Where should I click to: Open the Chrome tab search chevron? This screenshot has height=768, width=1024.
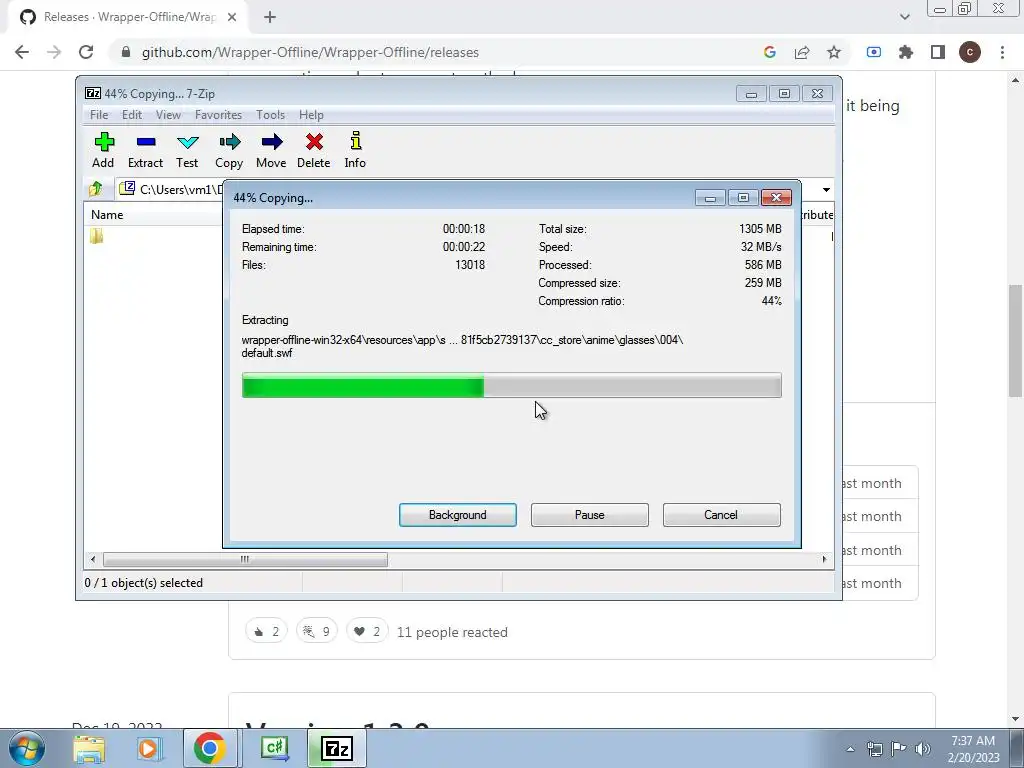[x=904, y=17]
